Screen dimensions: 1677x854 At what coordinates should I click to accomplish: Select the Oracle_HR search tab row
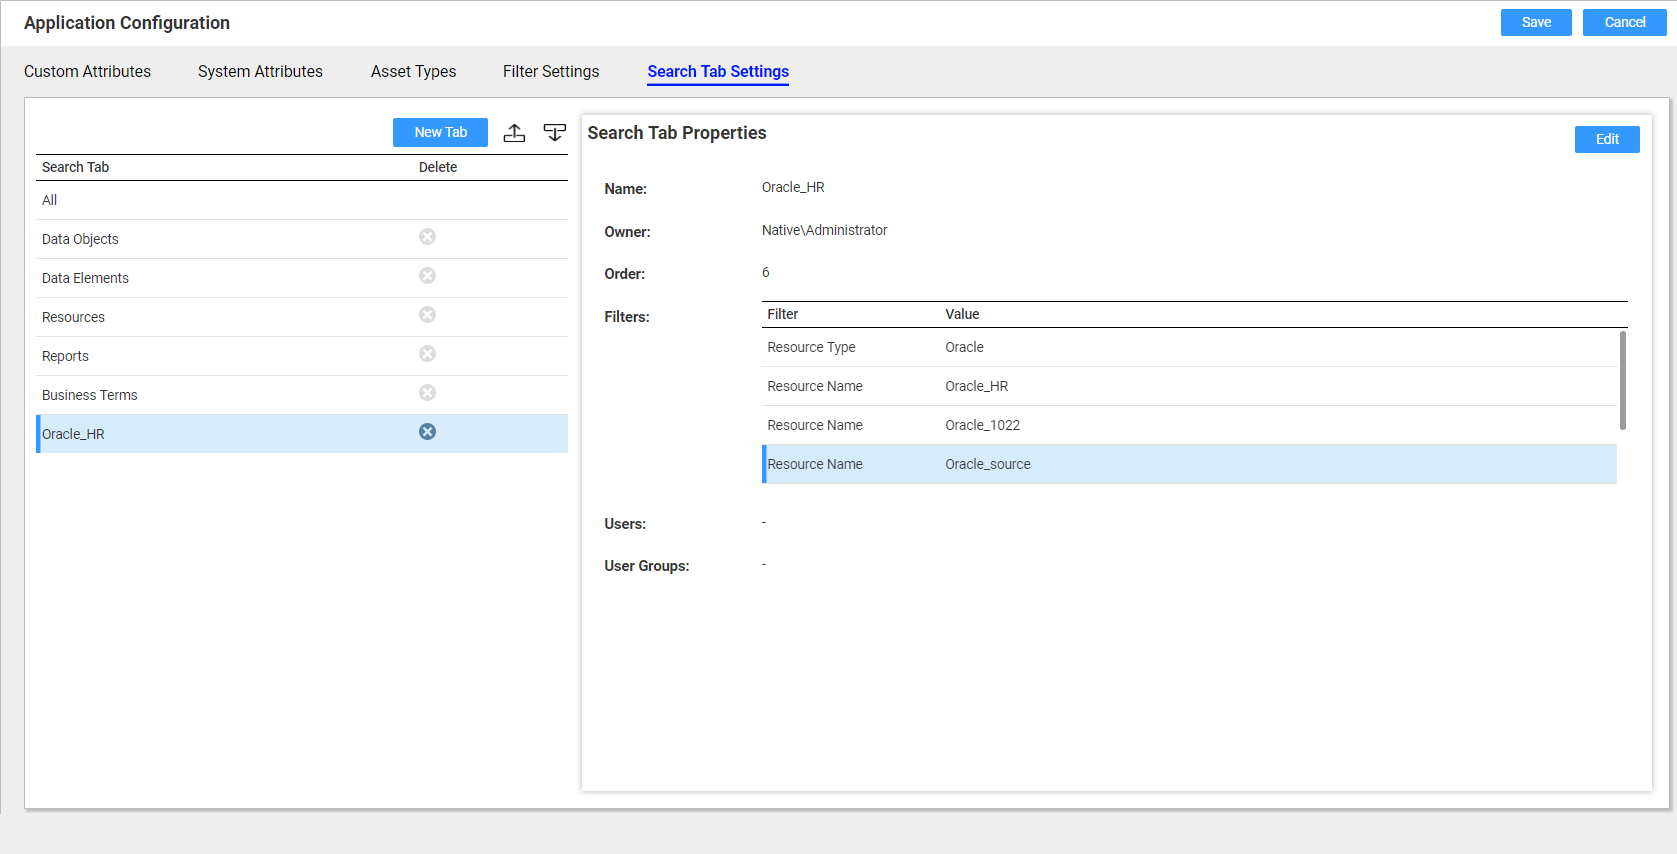(302, 434)
